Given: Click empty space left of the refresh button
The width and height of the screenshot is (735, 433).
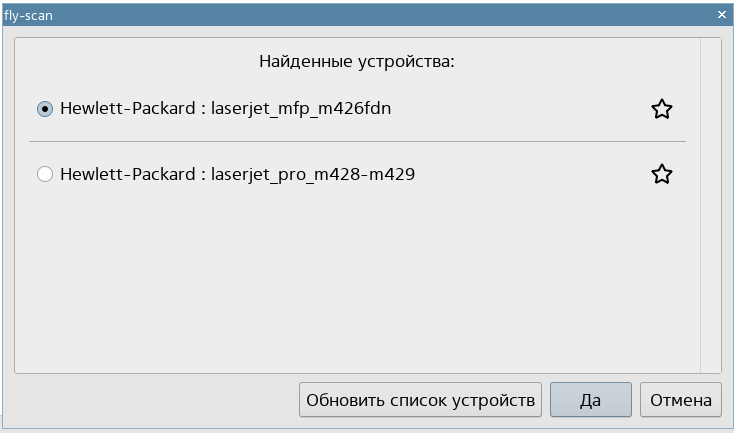Looking at the screenshot, I should point(150,401).
